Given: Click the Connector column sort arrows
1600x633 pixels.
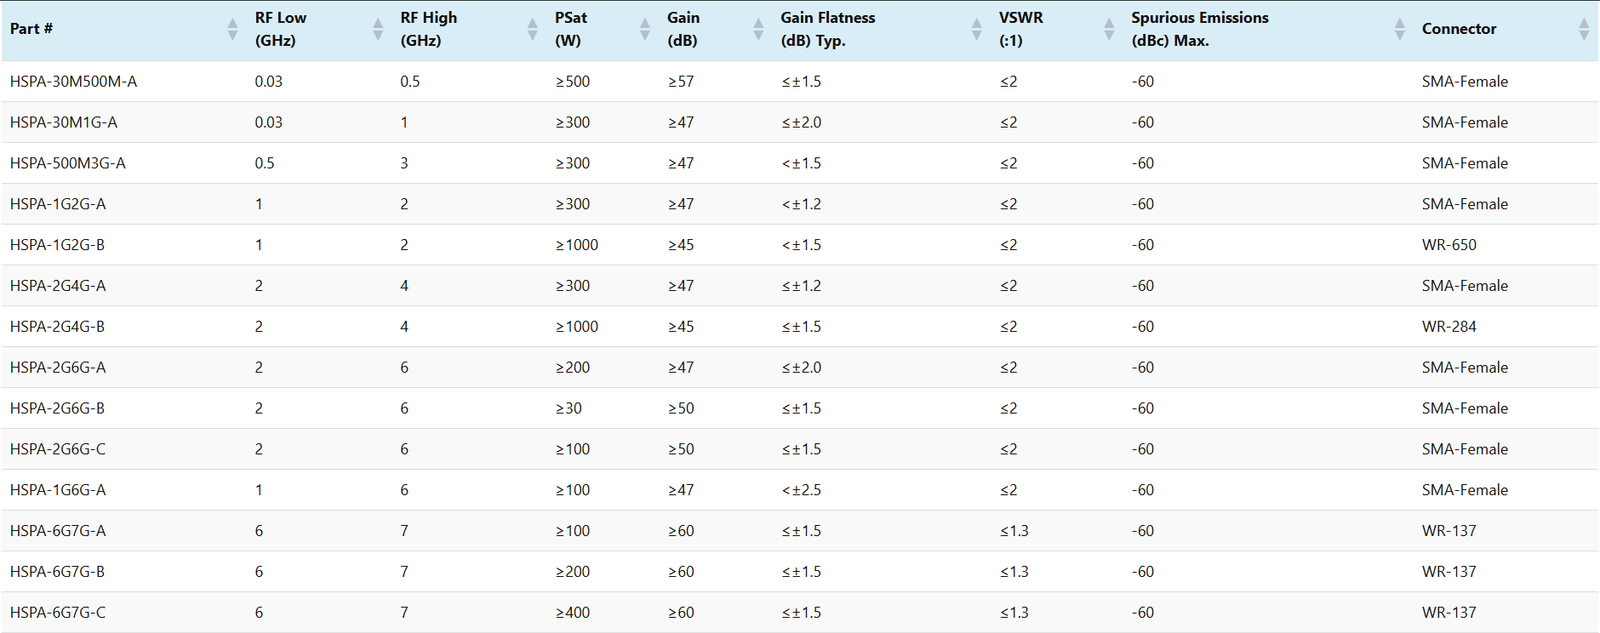Looking at the screenshot, I should point(1583,29).
